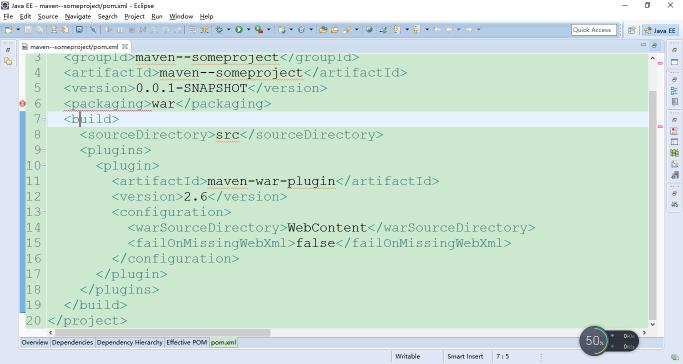
Task: Open dropdown arrow next to Run icon
Action: [248, 30]
